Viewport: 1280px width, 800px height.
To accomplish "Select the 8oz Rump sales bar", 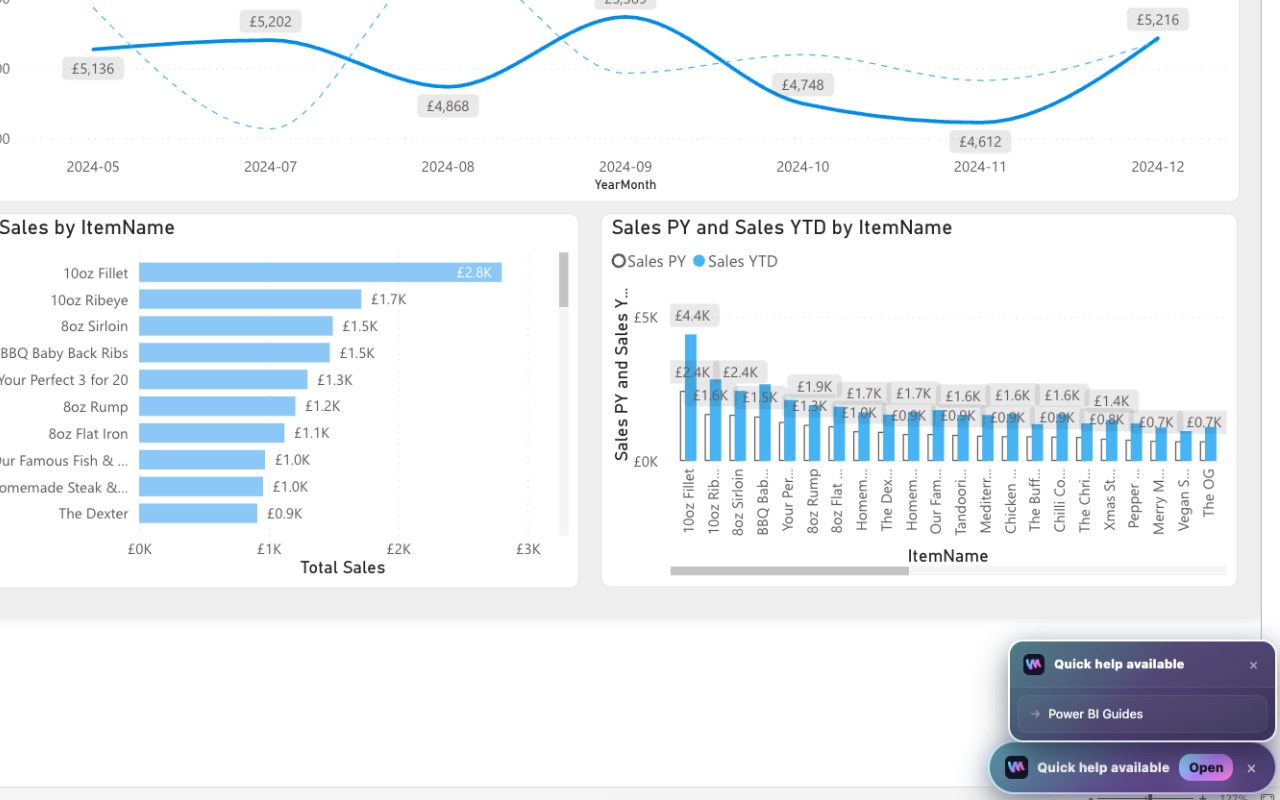I will [217, 406].
